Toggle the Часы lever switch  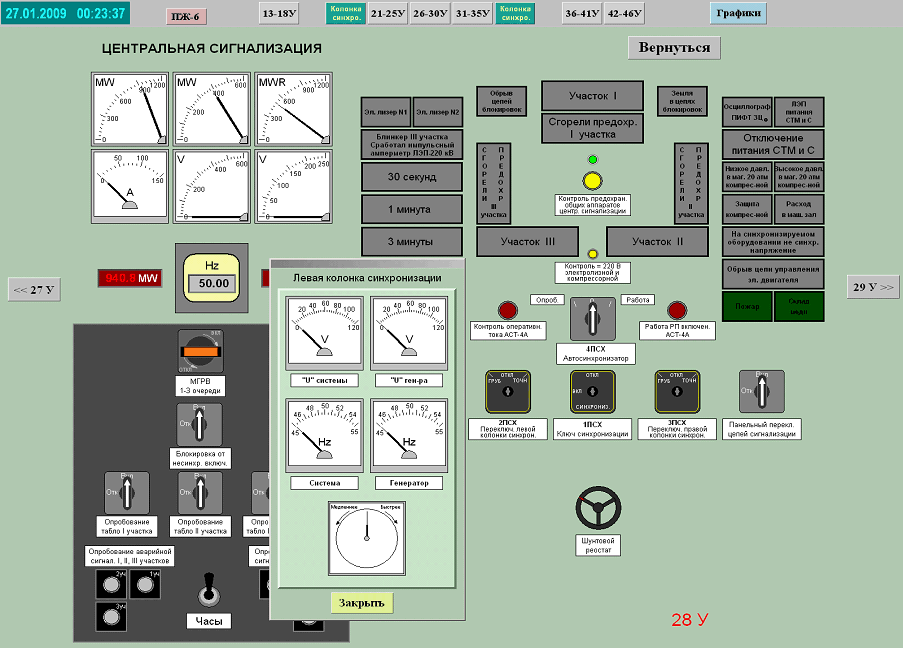point(207,591)
